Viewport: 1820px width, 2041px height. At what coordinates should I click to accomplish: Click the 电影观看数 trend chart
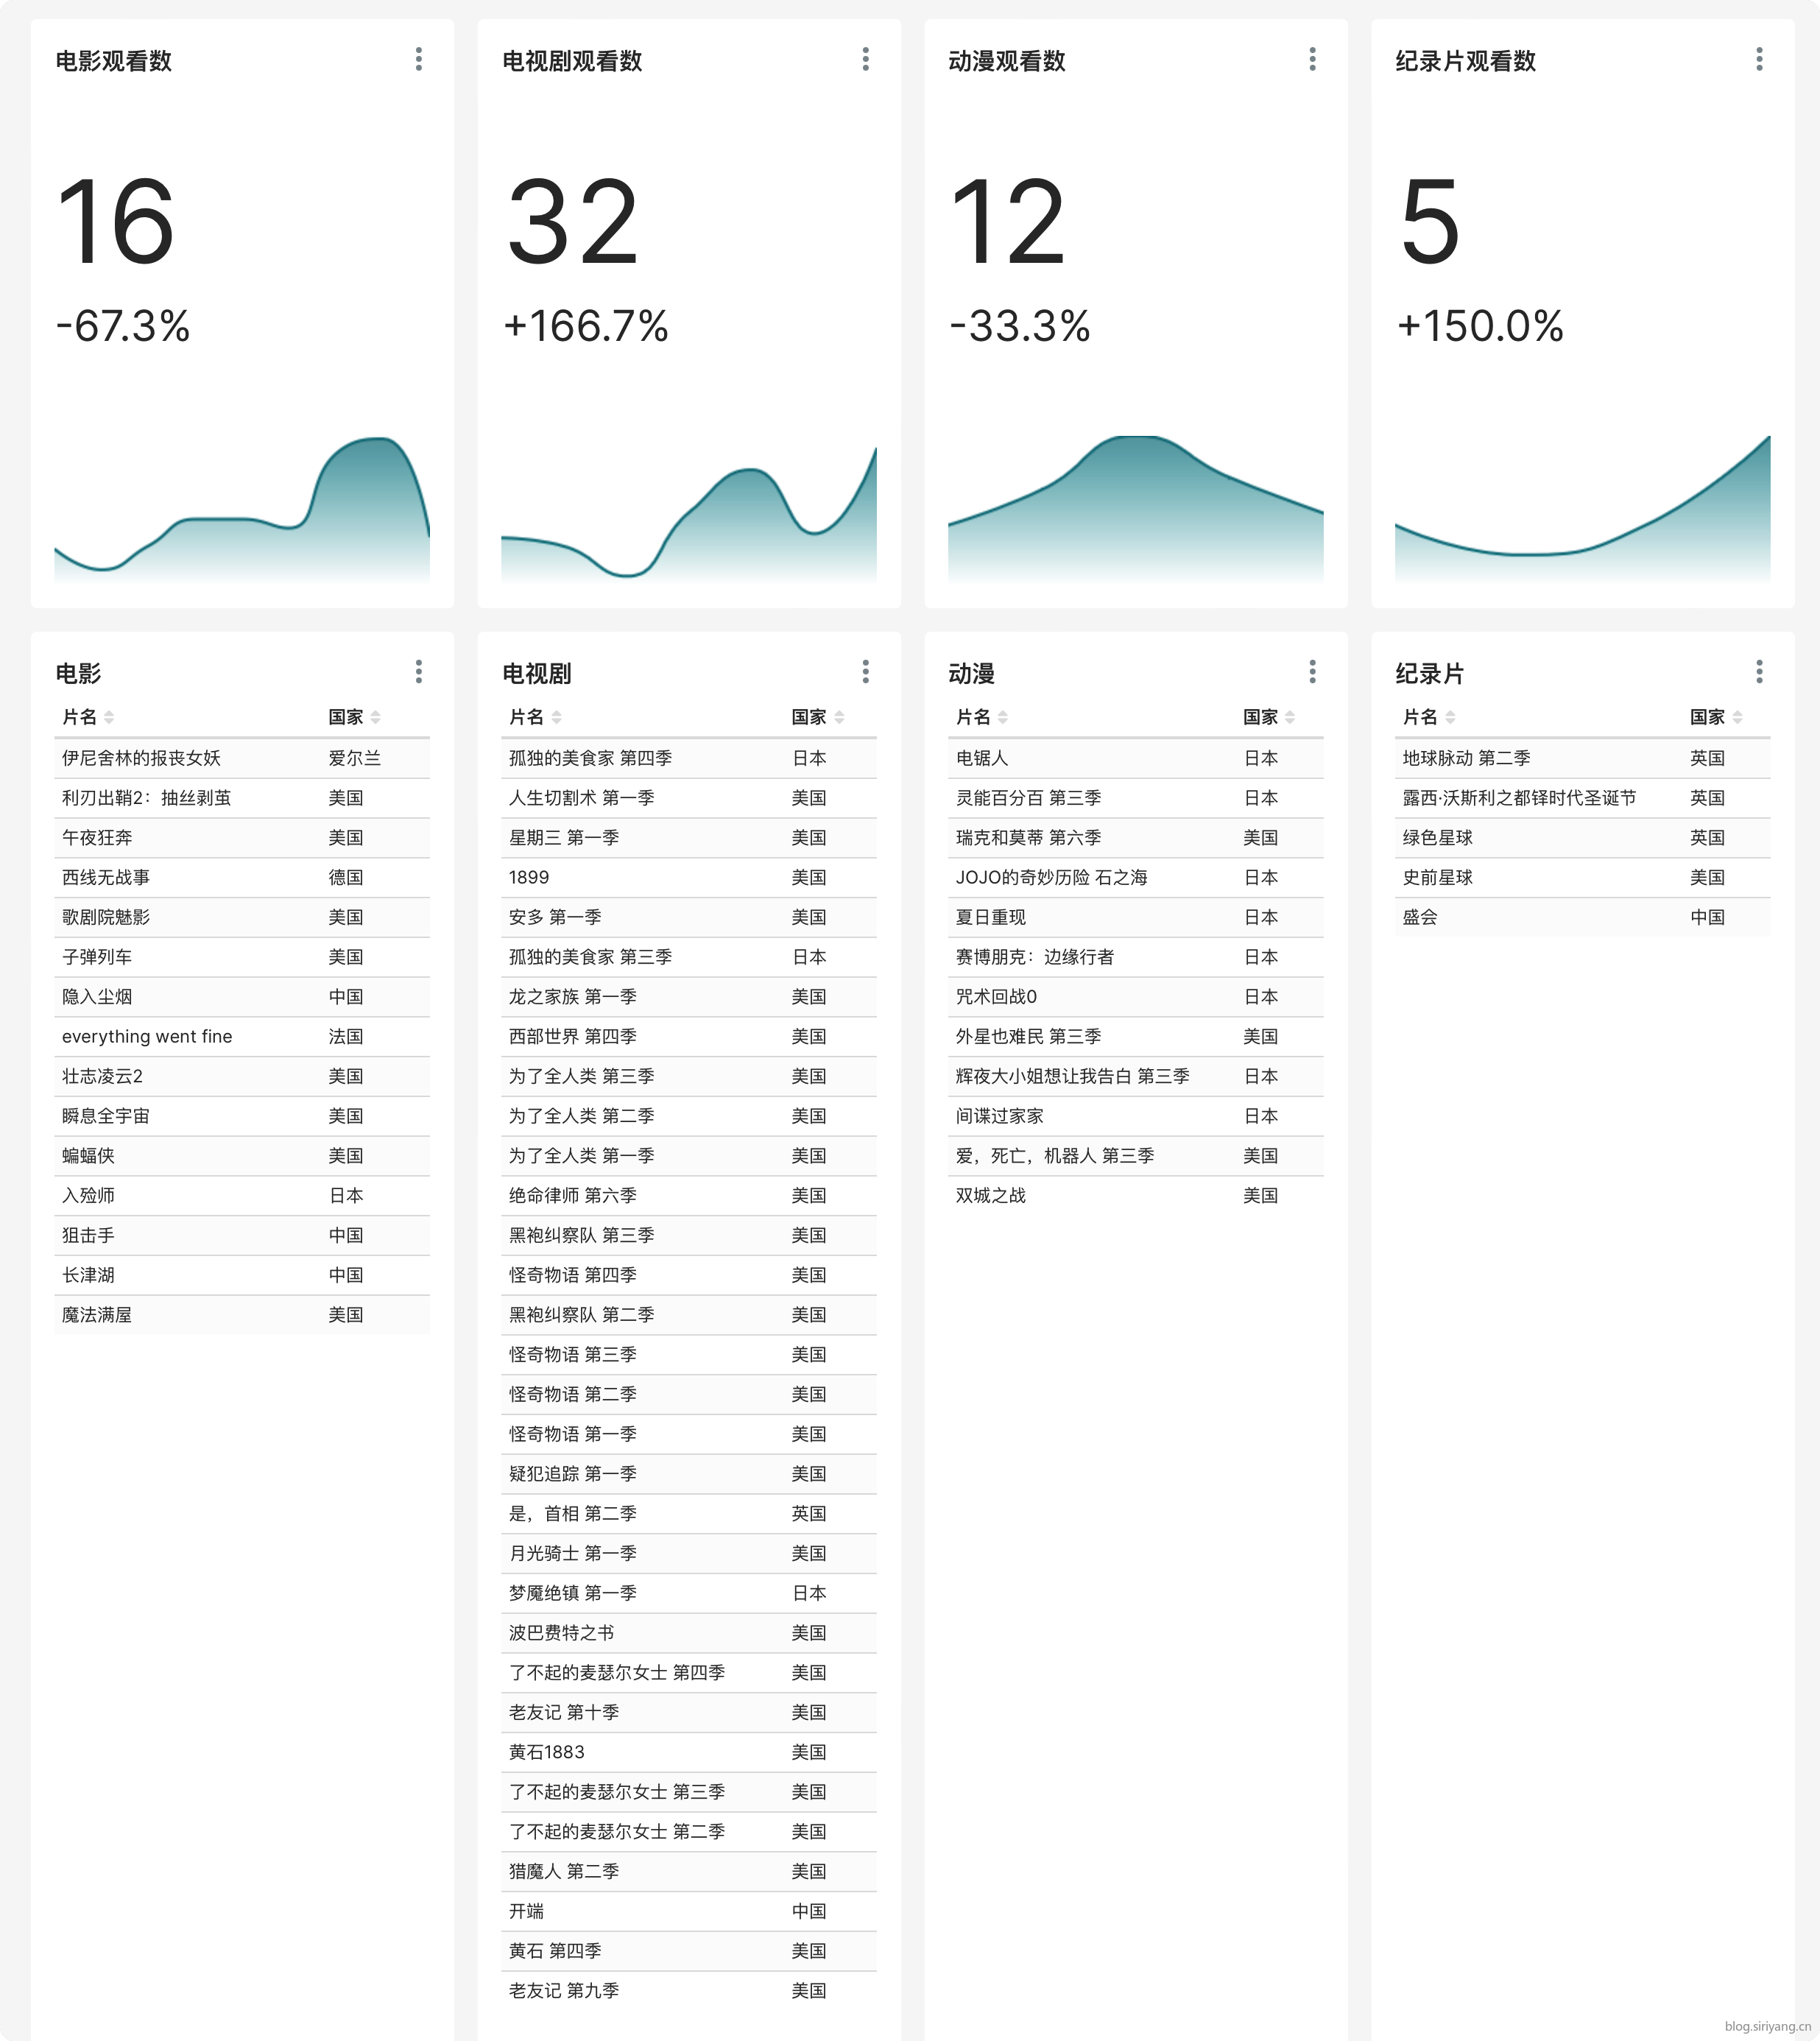tap(242, 509)
